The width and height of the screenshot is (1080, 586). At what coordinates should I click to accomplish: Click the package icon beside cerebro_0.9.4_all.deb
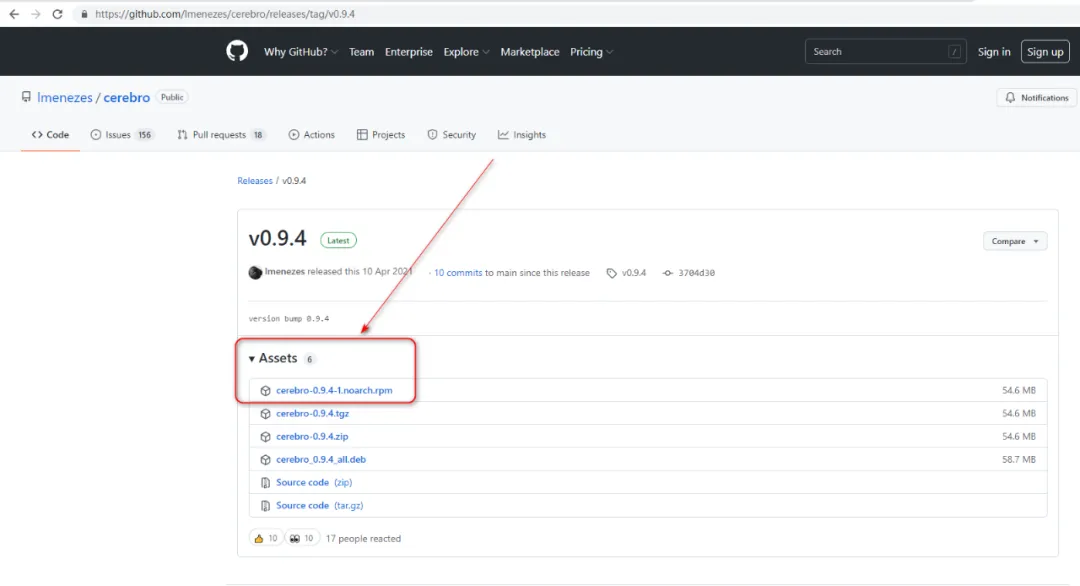[265, 459]
